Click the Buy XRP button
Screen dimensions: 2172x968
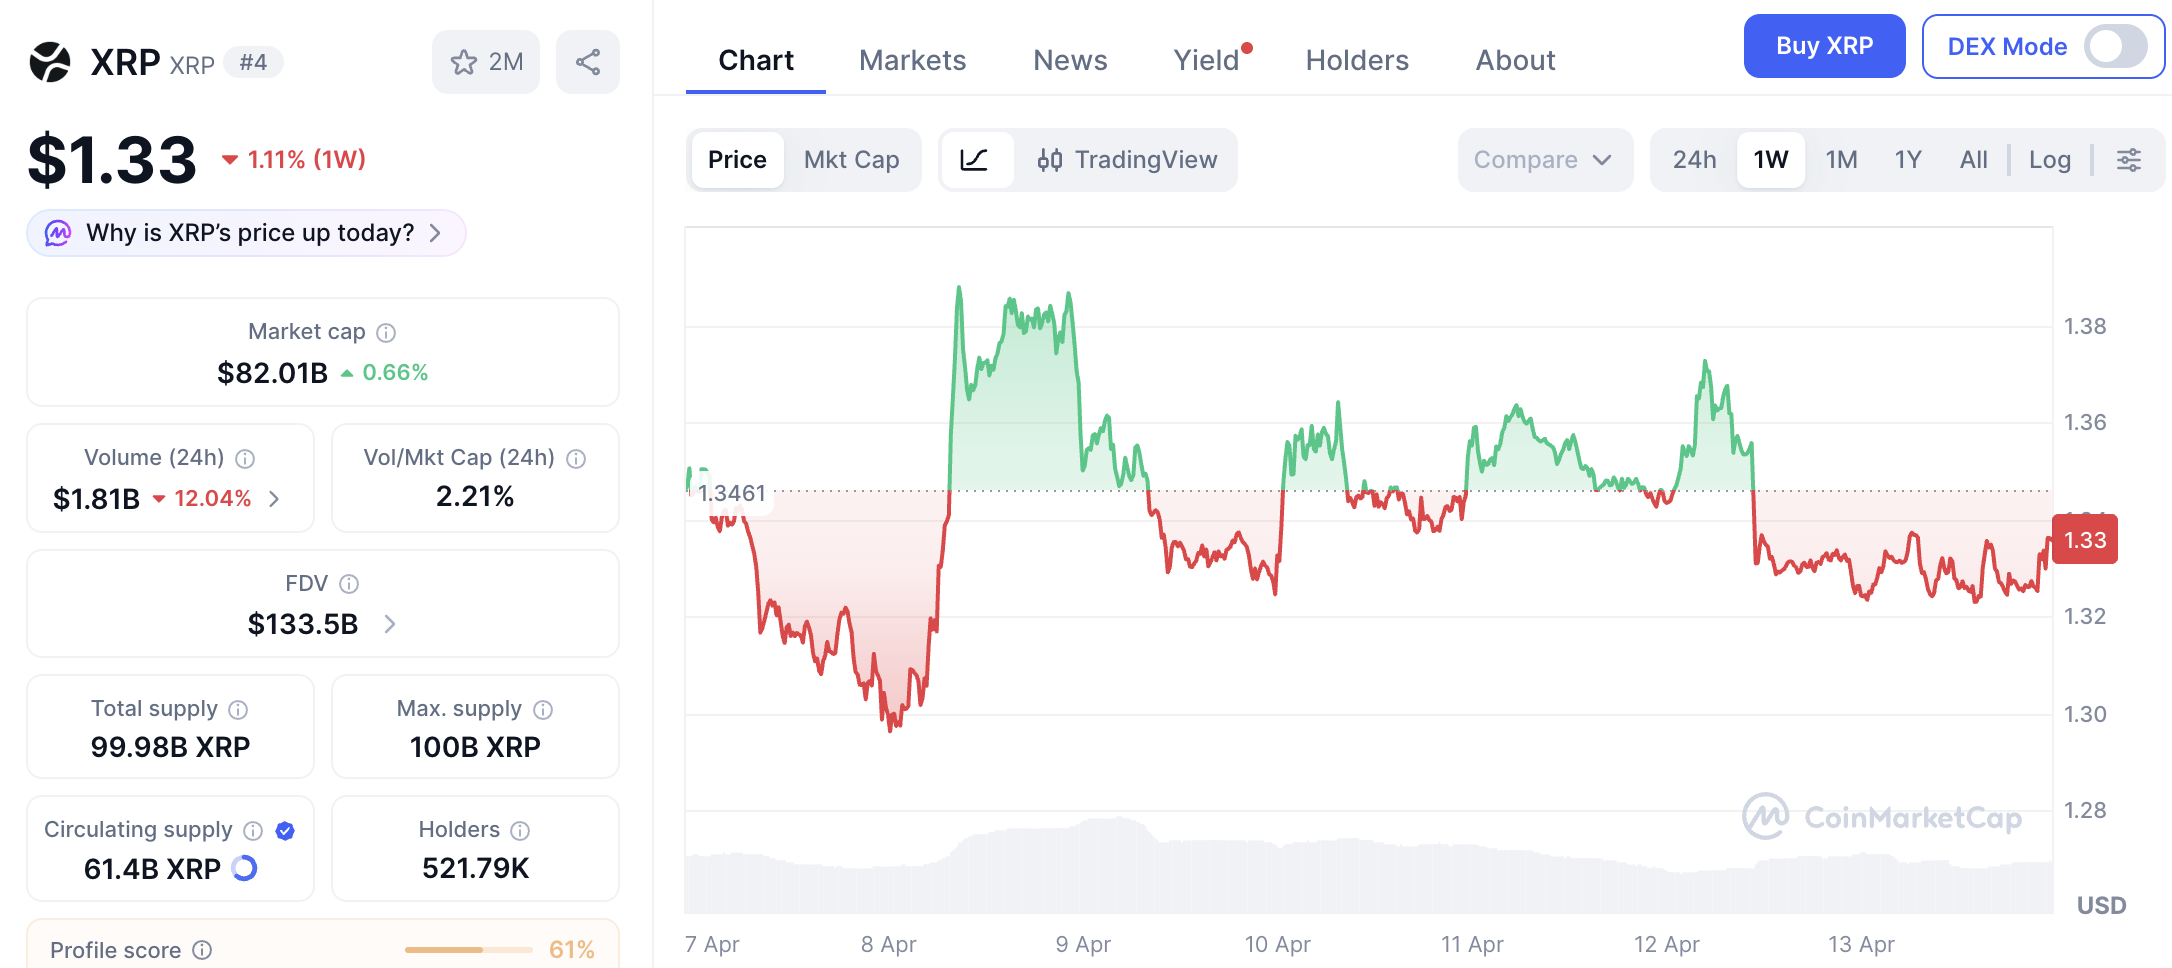[x=1824, y=46]
